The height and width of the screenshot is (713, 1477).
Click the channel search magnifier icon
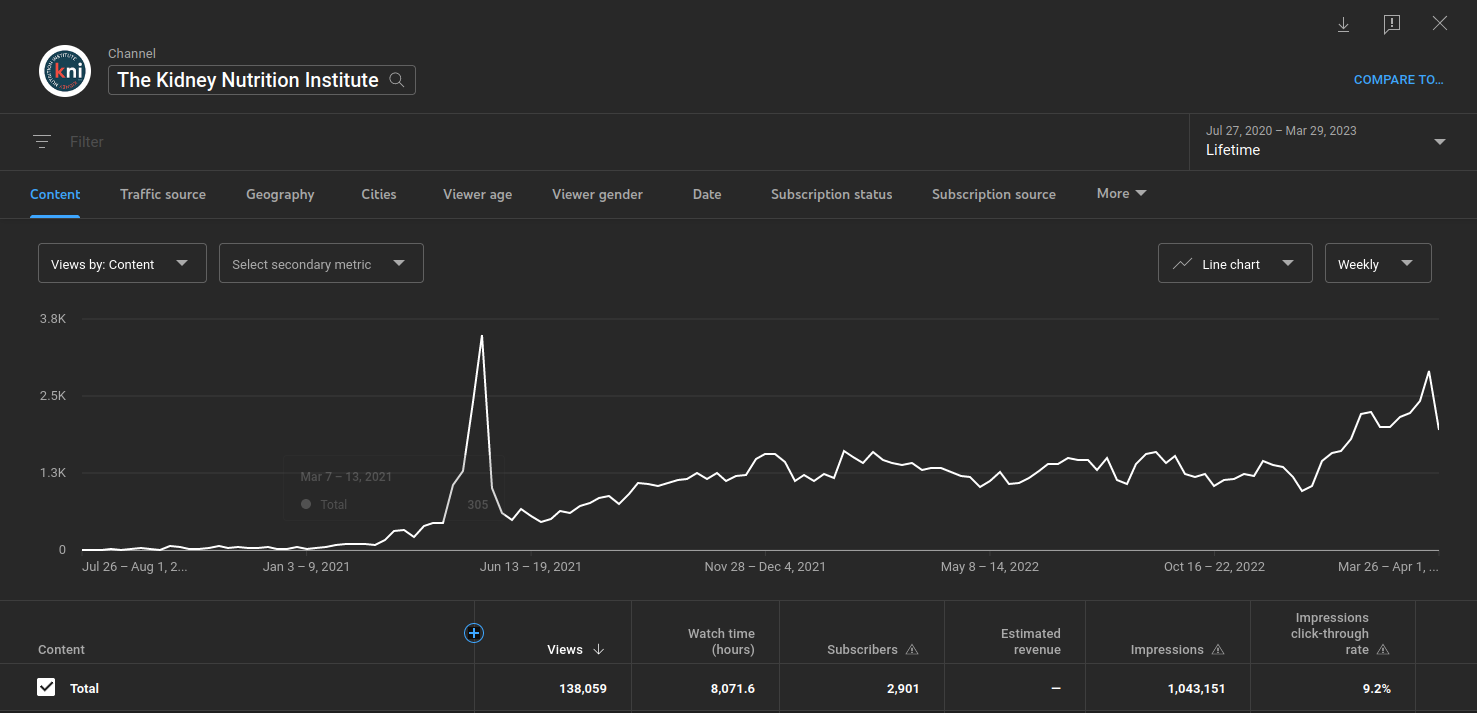(x=397, y=80)
